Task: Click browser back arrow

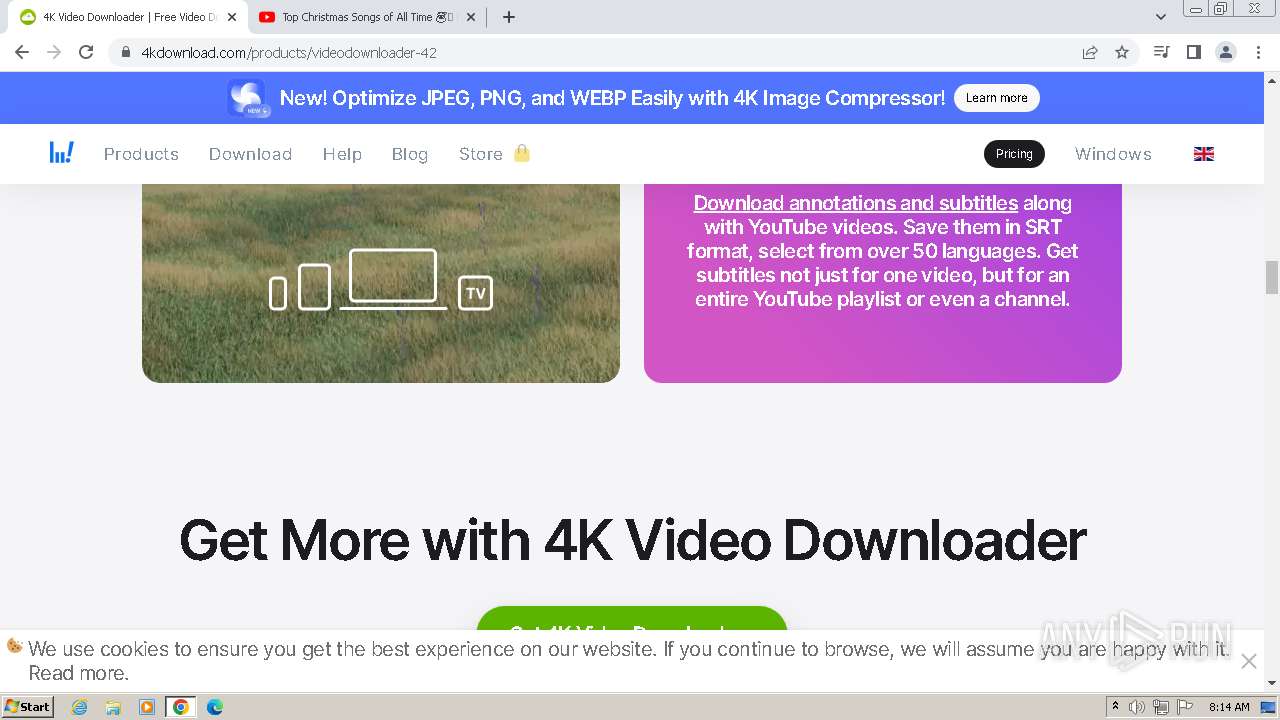Action: [22, 52]
